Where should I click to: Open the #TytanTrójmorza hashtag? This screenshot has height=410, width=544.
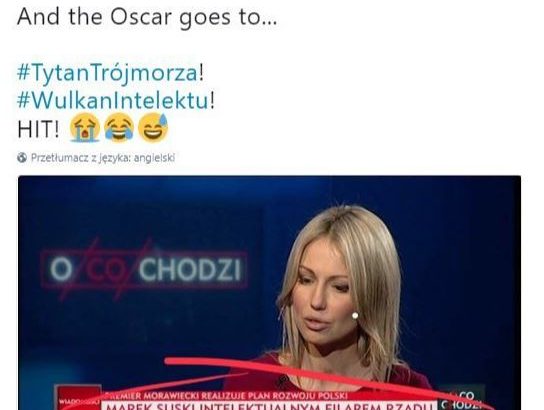tap(107, 74)
